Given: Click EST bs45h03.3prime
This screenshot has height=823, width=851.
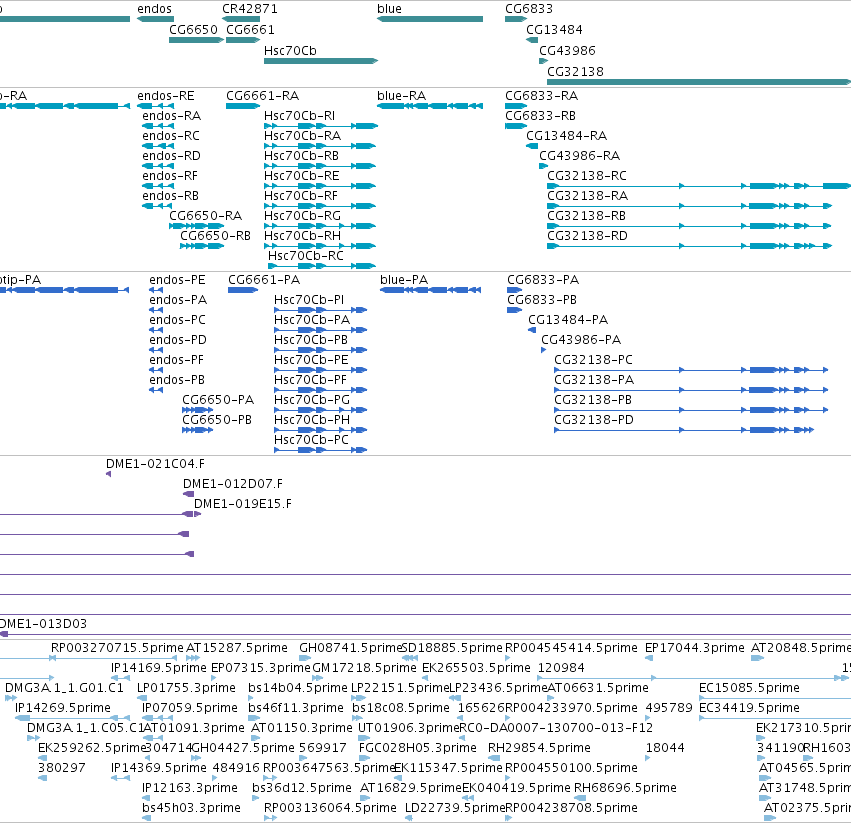Looking at the screenshot, I should (x=191, y=808).
